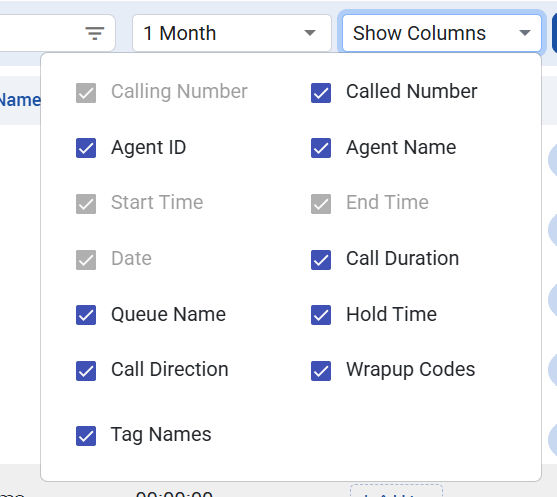Image resolution: width=557 pixels, height=497 pixels.
Task: Collapse the Show Columns dropdown
Action: click(442, 33)
